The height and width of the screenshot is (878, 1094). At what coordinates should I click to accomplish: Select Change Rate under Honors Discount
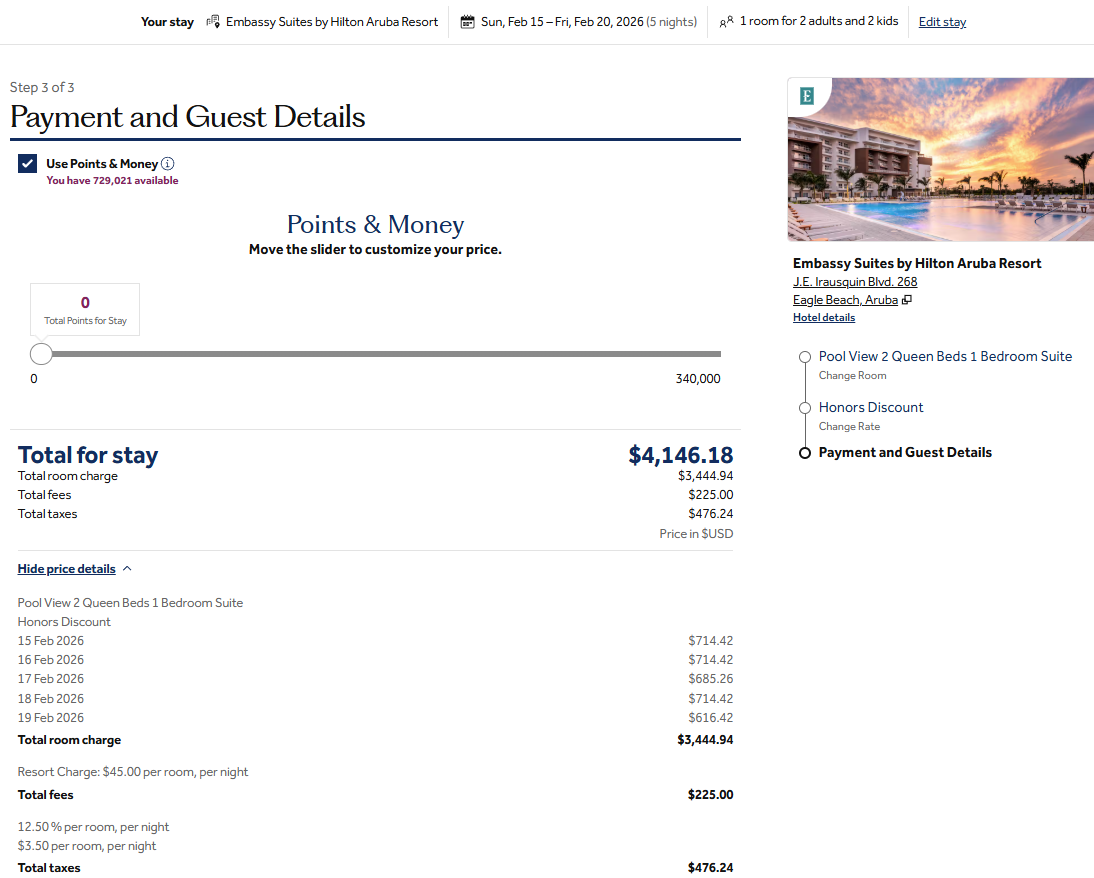pos(849,427)
